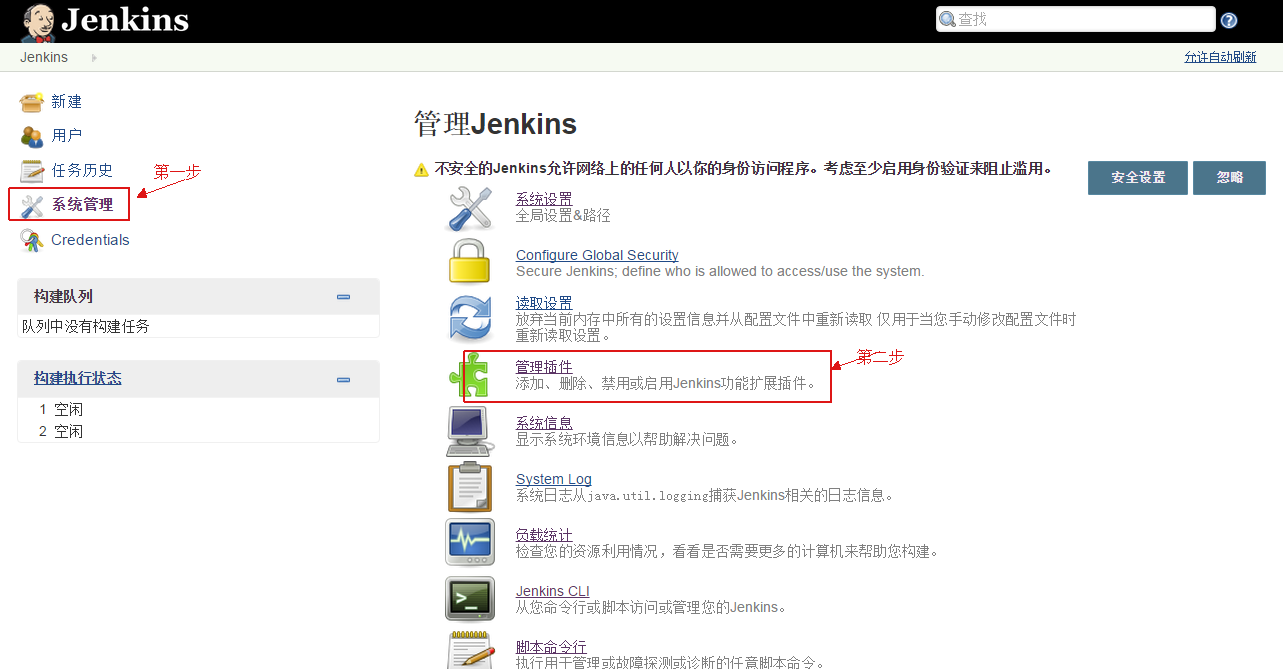Open the 构建执行状态 header link

pyautogui.click(x=78, y=378)
